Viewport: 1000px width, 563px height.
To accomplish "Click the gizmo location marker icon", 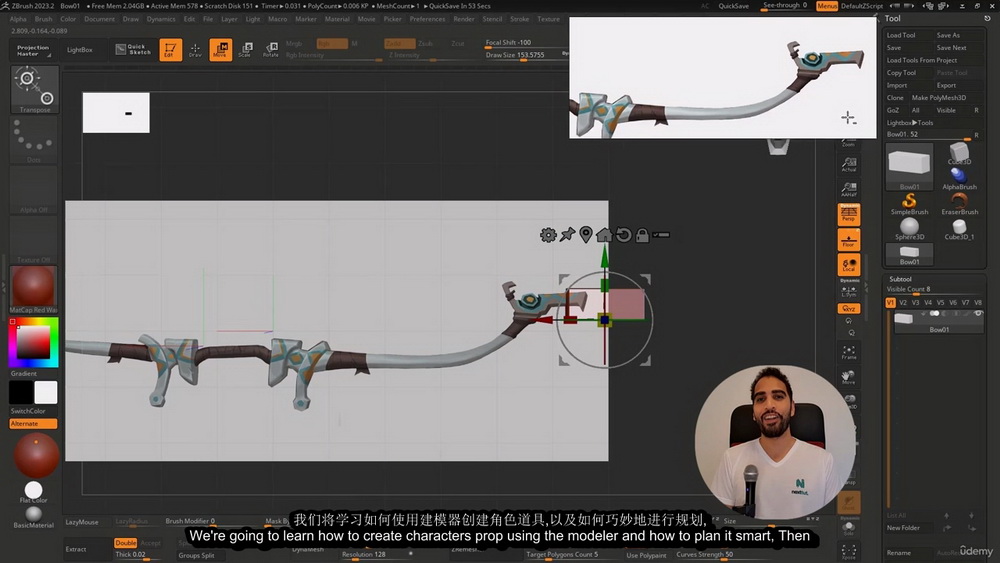I will click(585, 235).
